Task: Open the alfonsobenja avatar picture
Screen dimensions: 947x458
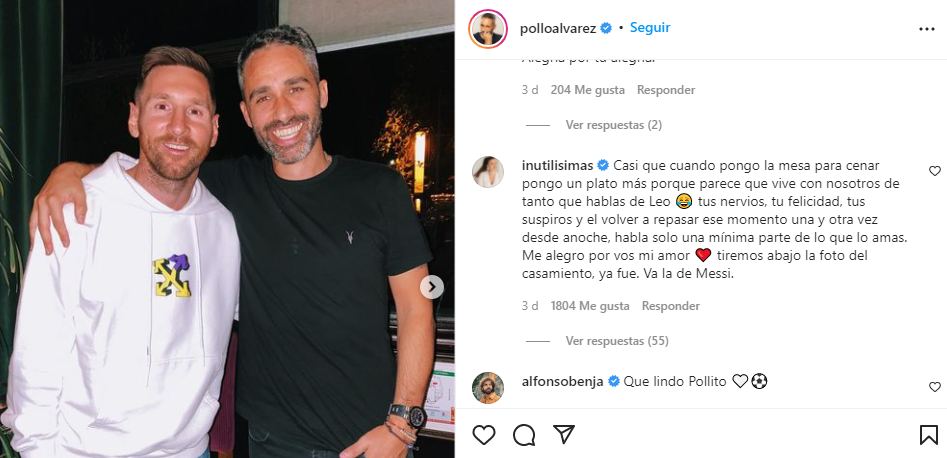Action: tap(487, 387)
